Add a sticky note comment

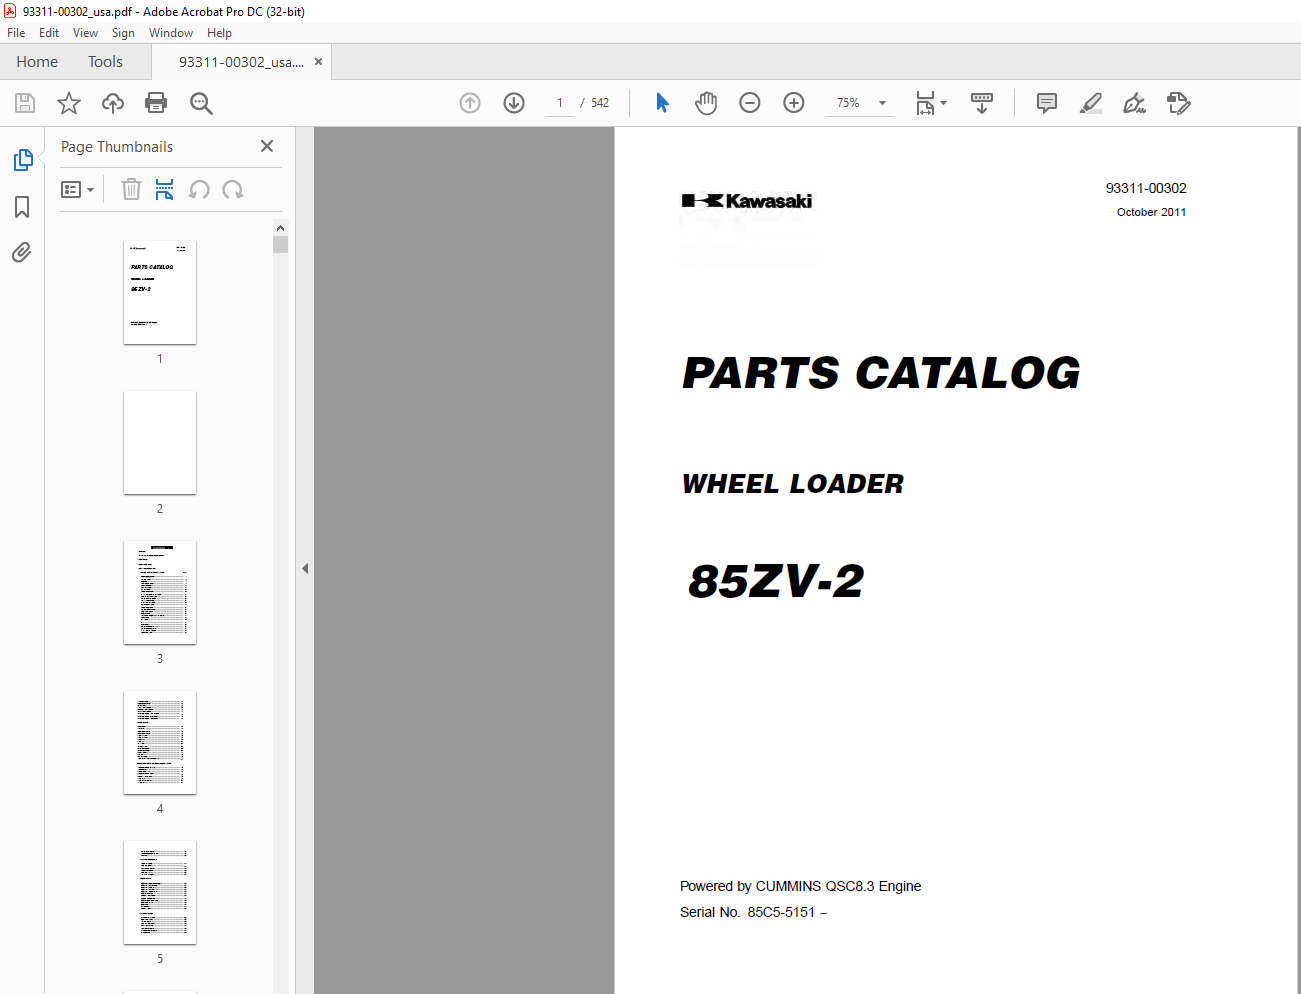1047,103
